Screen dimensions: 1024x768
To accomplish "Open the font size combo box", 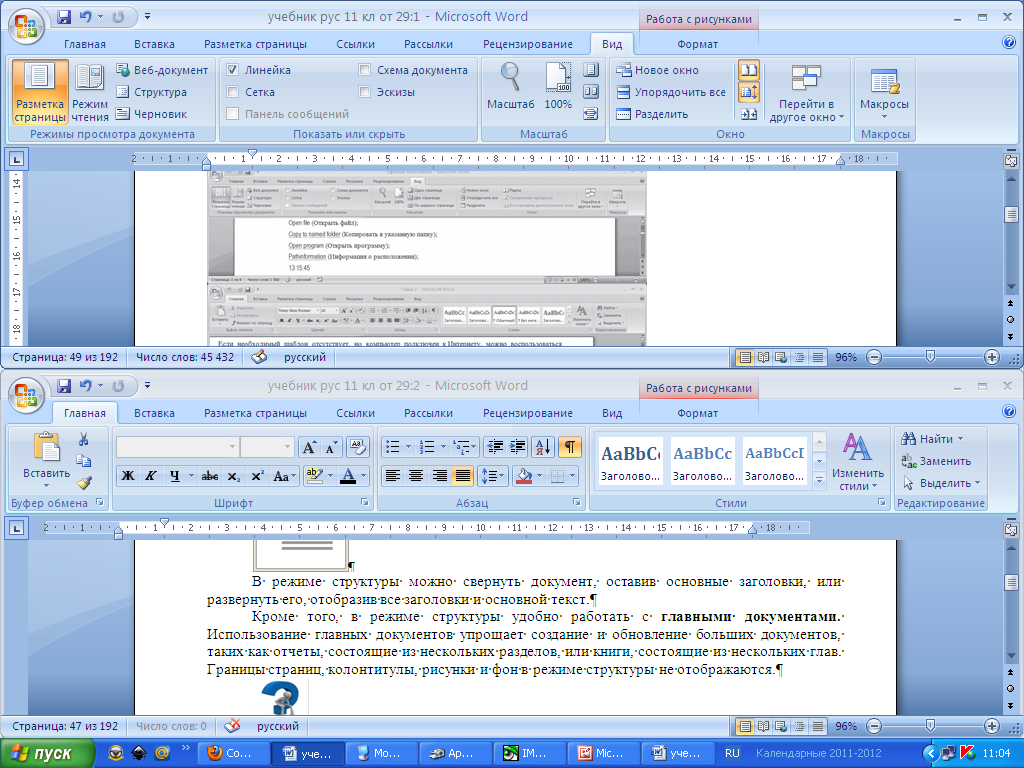I will [267, 447].
